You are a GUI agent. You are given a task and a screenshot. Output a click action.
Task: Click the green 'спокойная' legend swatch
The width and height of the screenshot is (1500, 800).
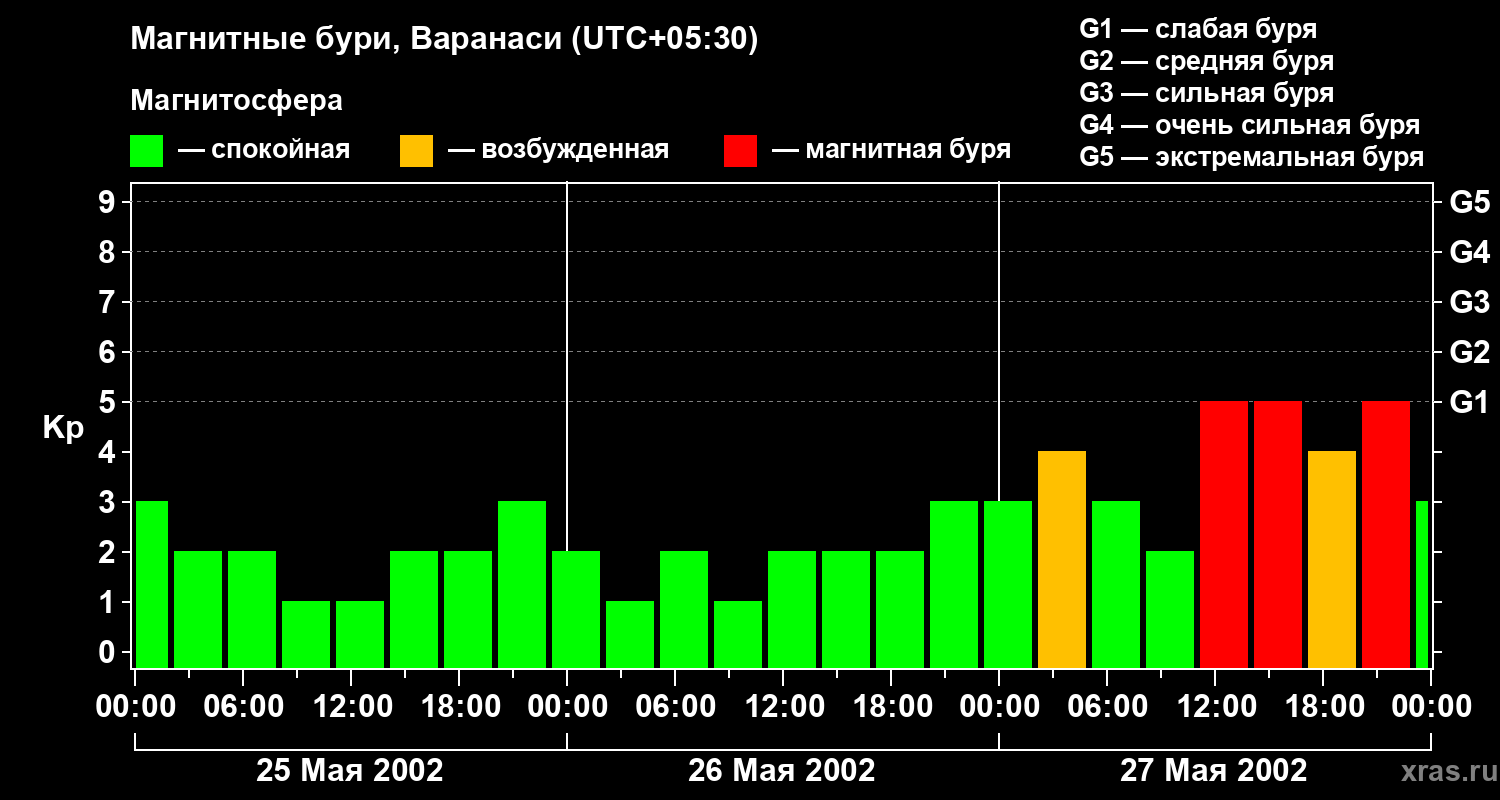147,151
